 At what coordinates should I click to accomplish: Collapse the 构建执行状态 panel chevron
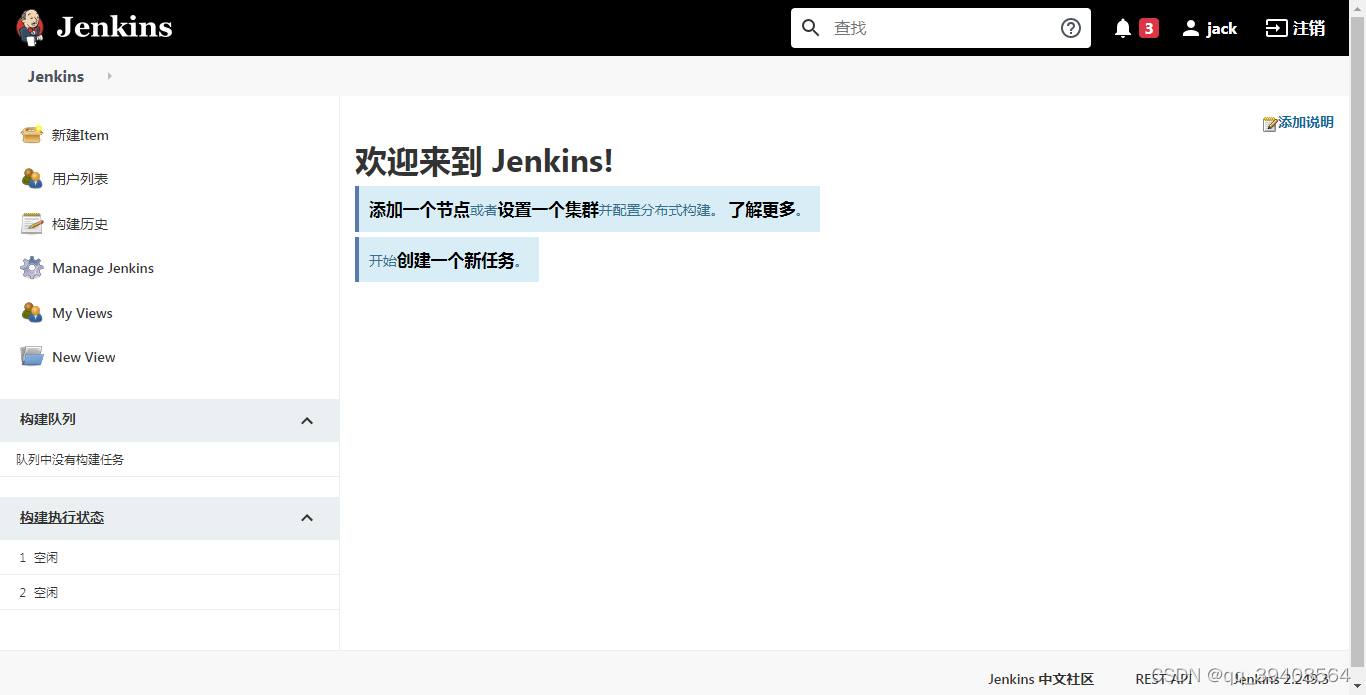[x=307, y=518]
